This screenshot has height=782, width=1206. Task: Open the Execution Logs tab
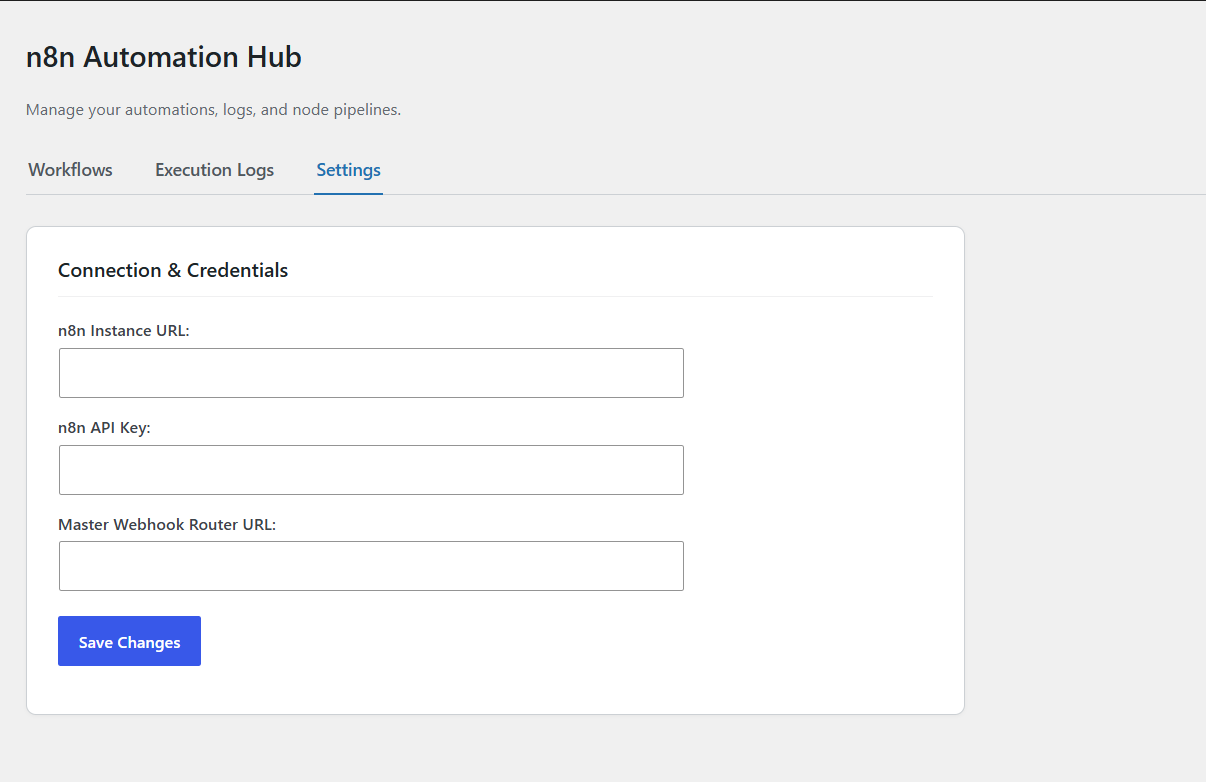pos(214,170)
